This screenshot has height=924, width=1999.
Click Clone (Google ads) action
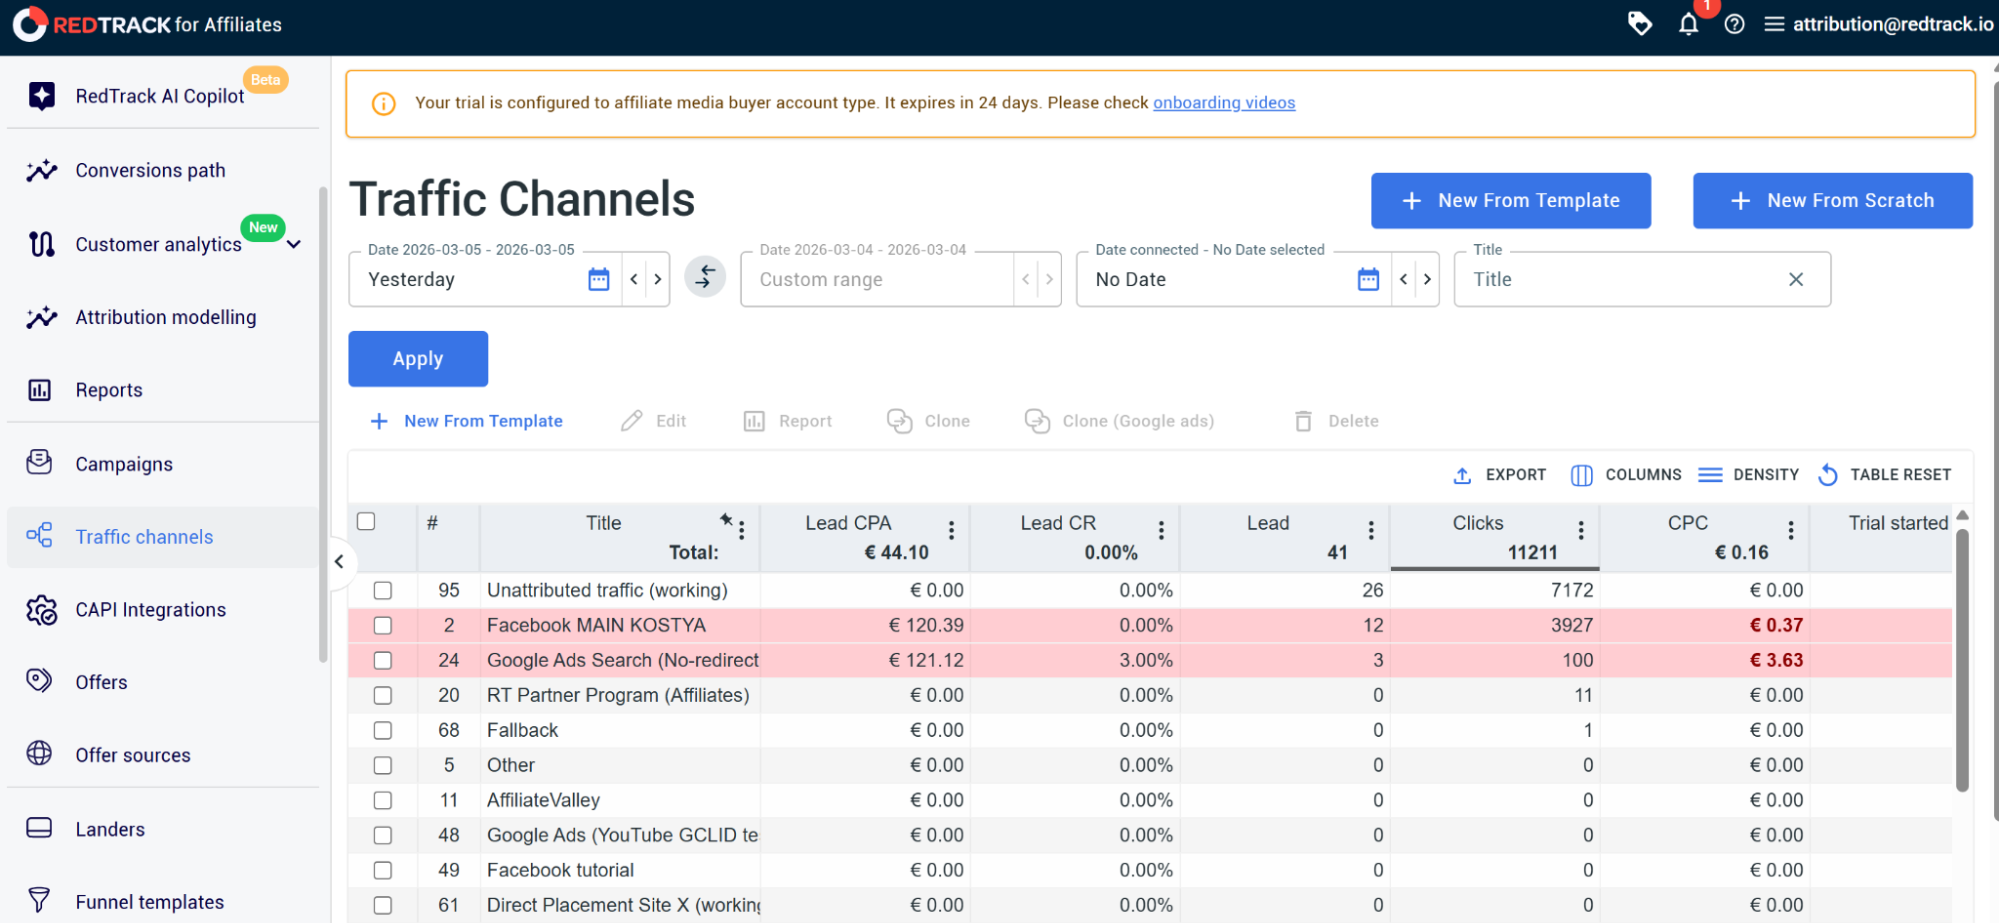pos(1119,421)
